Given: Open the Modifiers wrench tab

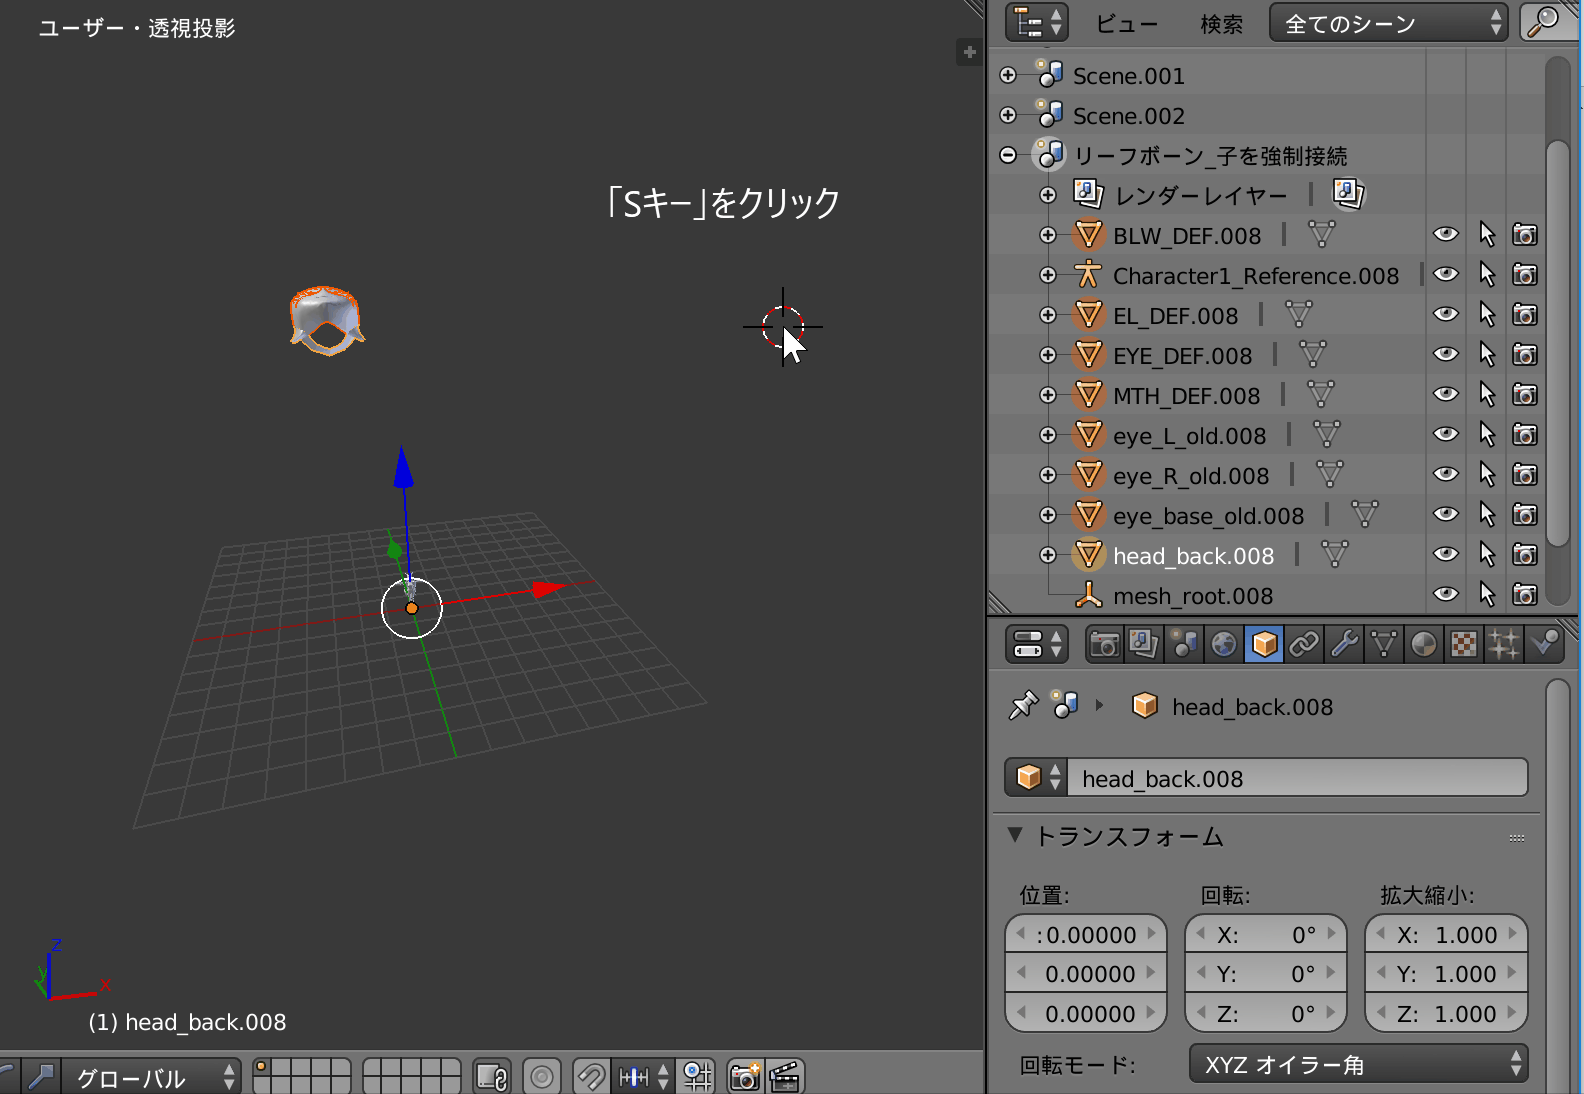Looking at the screenshot, I should coord(1344,644).
